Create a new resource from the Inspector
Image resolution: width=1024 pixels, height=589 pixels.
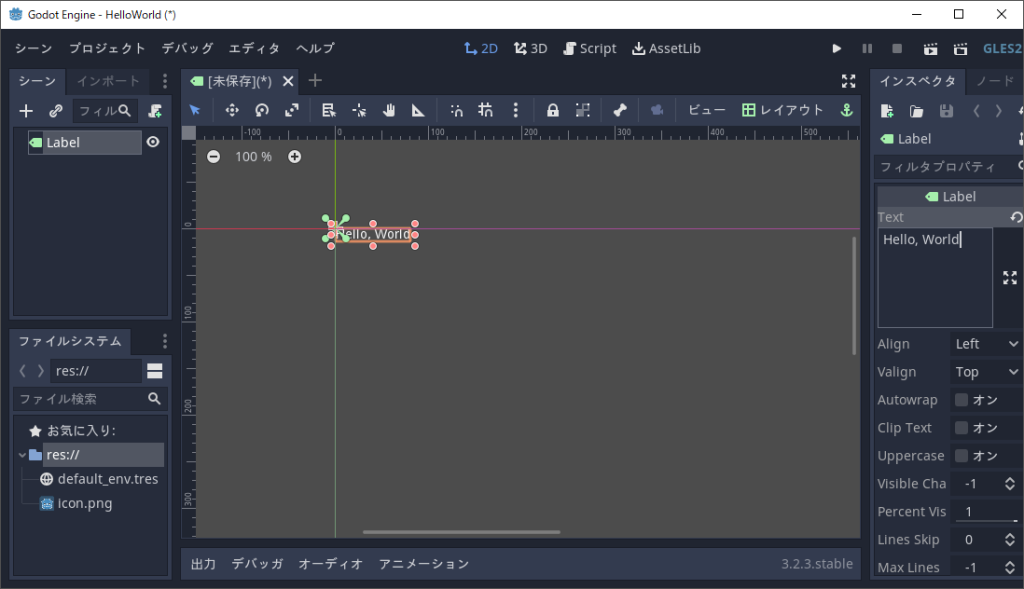(885, 111)
